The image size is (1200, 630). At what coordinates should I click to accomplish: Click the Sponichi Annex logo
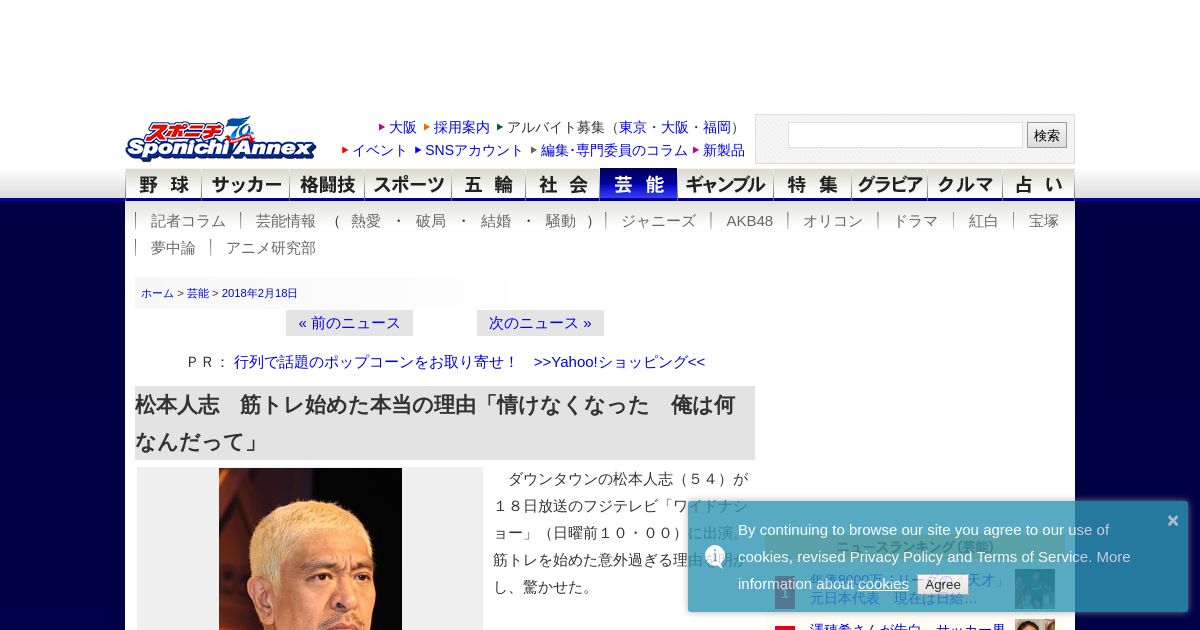click(220, 139)
